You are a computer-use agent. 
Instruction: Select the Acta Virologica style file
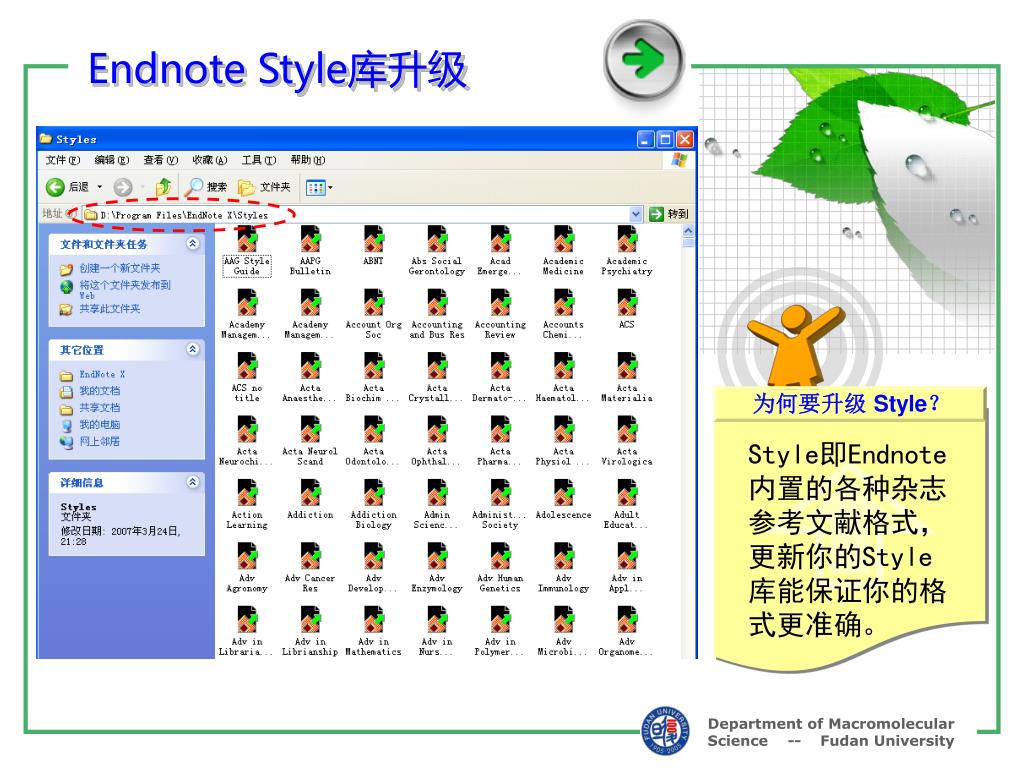pos(627,441)
